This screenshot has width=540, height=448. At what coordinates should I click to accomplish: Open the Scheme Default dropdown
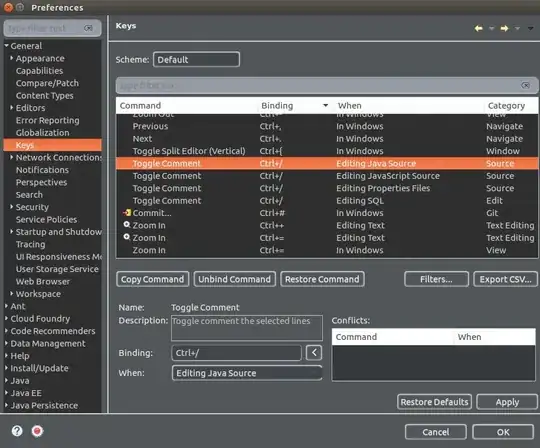point(196,59)
